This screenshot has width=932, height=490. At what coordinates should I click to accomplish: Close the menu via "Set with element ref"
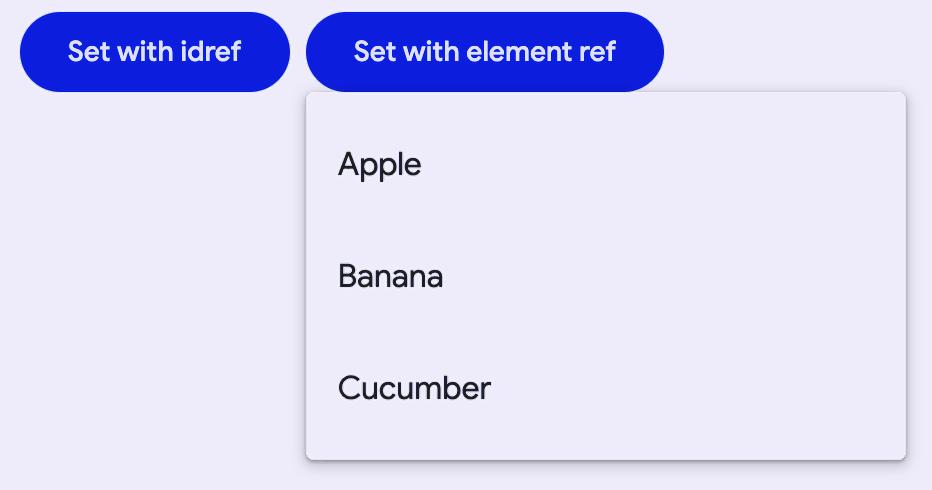[484, 52]
